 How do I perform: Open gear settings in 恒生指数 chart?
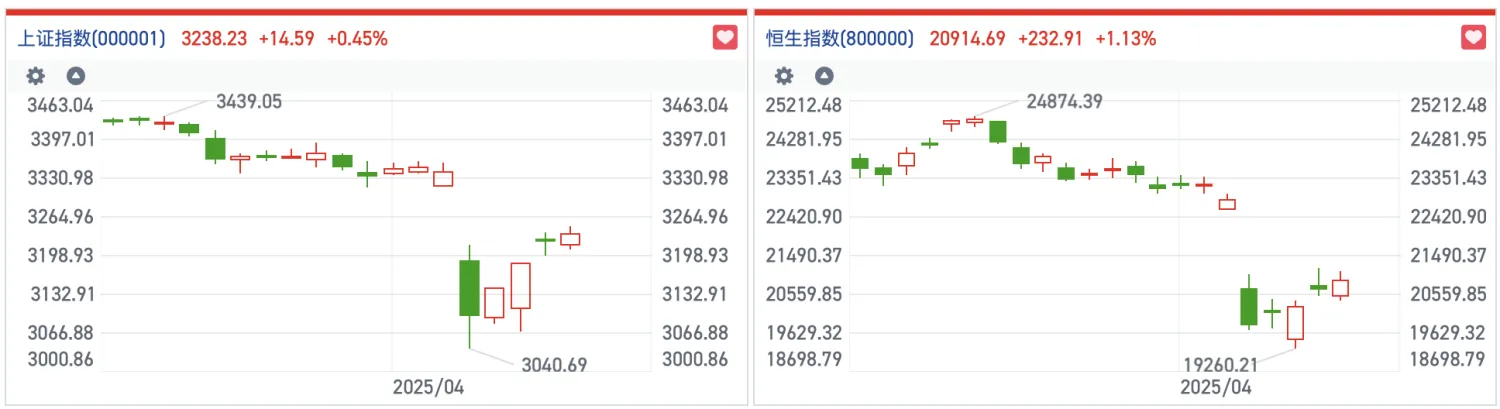(784, 76)
